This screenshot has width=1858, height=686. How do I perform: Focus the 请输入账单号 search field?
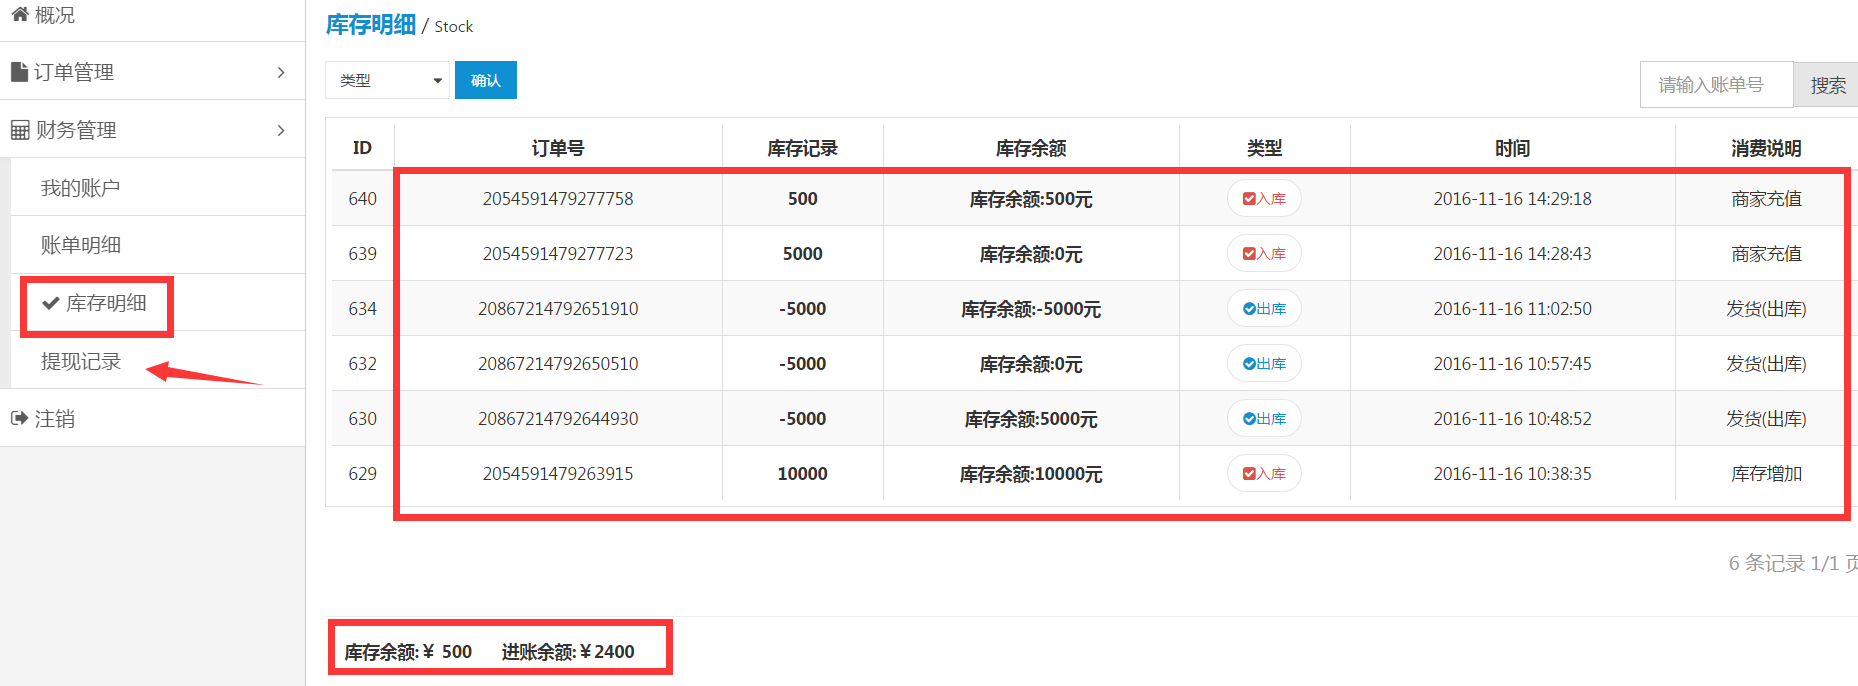click(1715, 85)
